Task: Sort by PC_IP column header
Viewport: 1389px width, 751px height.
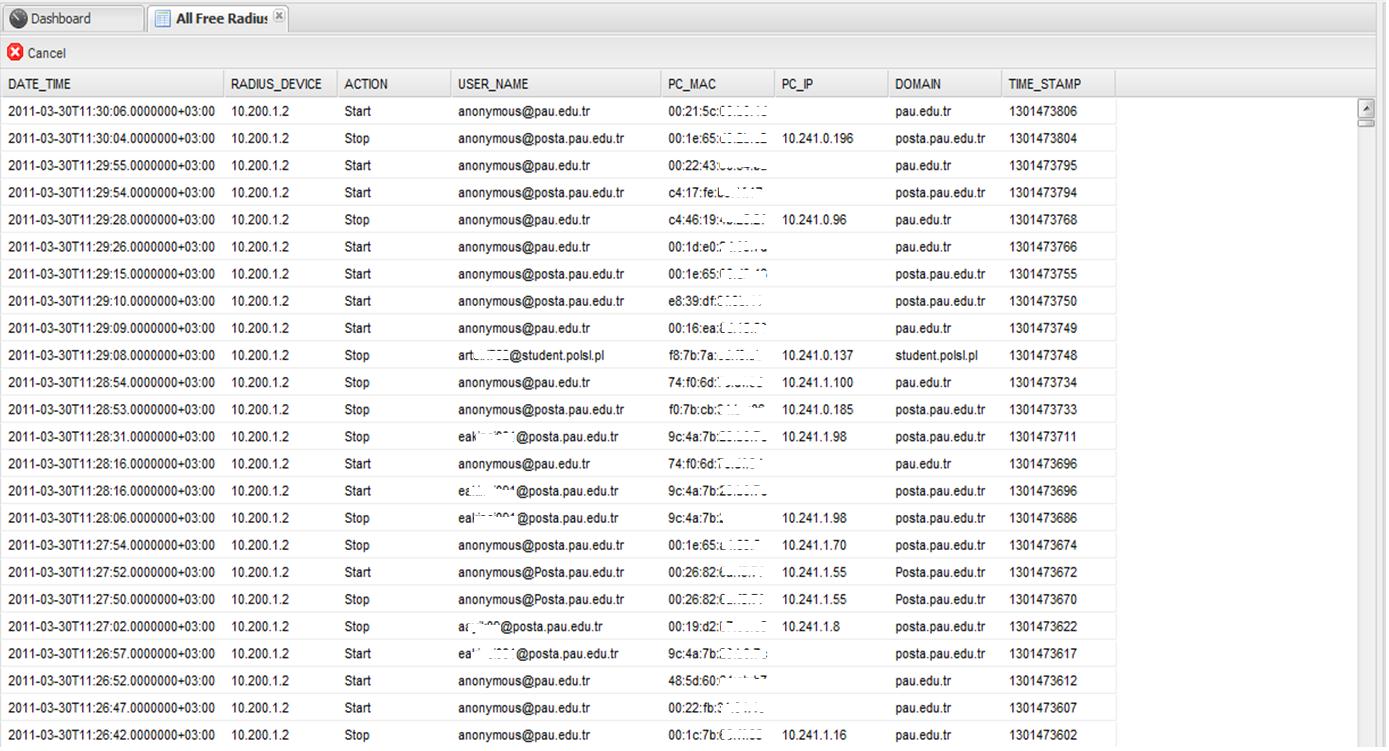Action: [x=831, y=84]
